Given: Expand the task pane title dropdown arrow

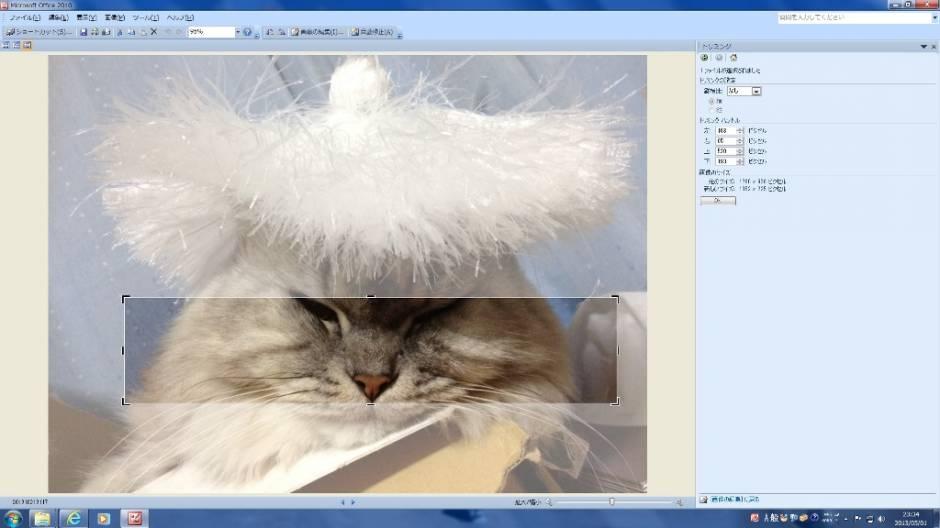Looking at the screenshot, I should [922, 47].
